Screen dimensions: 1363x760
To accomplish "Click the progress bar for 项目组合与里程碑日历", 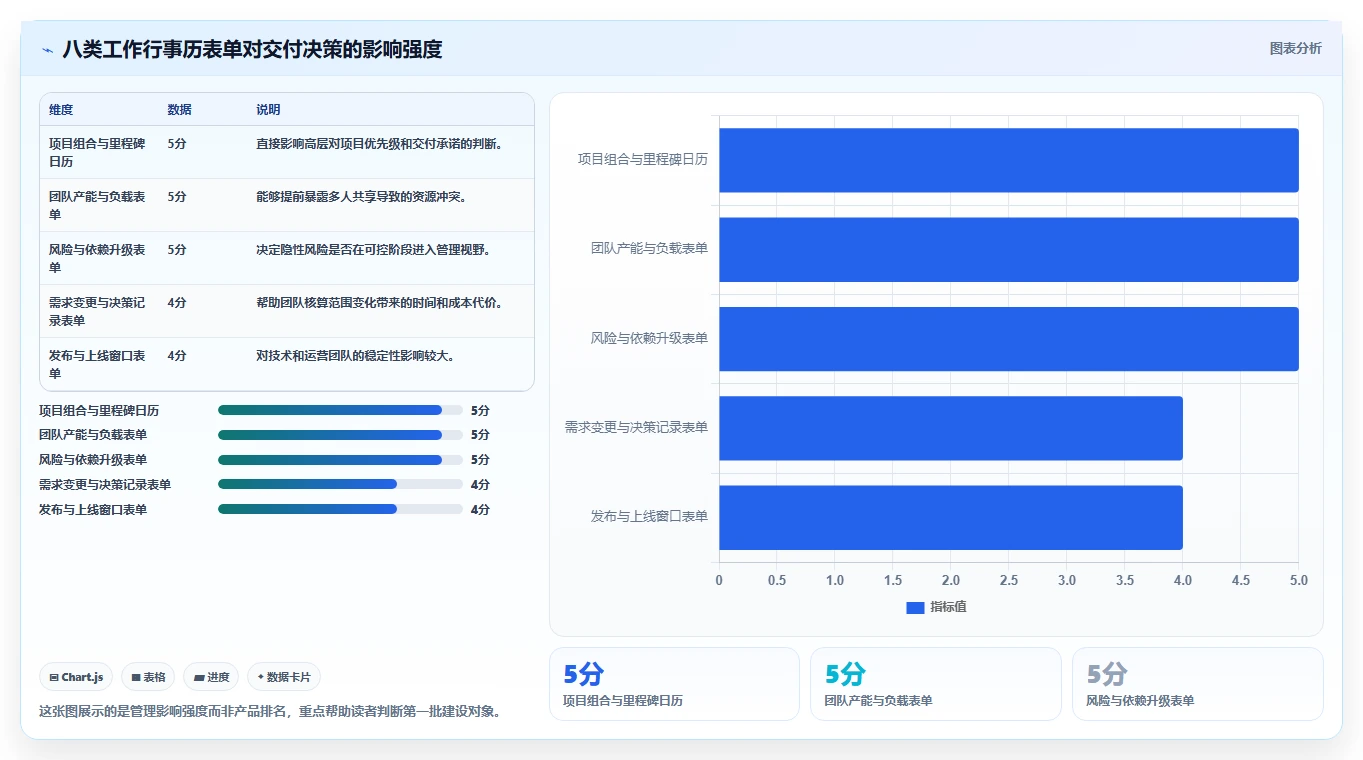I will click(340, 410).
